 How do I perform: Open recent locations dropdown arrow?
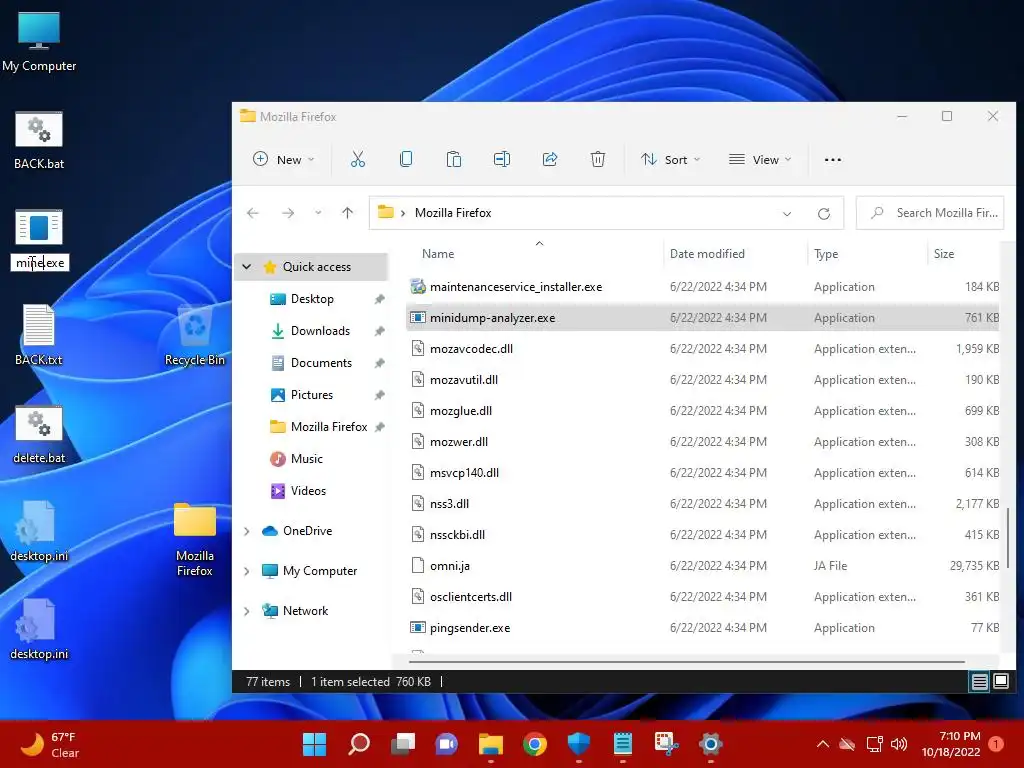click(x=318, y=213)
